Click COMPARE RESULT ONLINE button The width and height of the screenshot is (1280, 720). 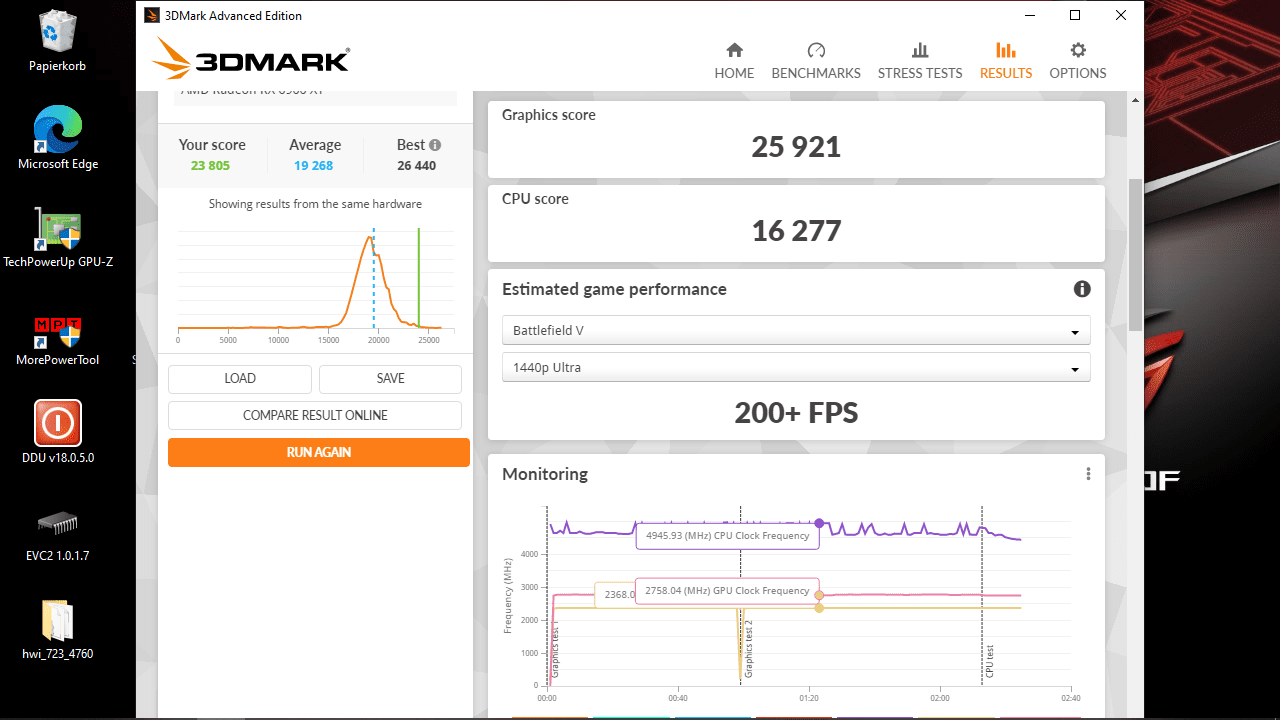point(315,415)
